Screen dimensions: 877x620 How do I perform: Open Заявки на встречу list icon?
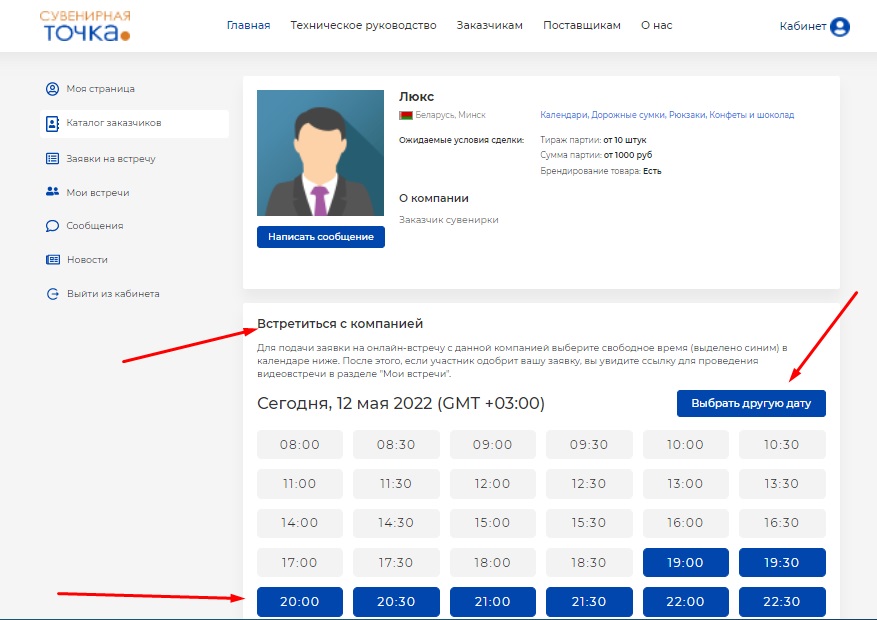click(52, 158)
